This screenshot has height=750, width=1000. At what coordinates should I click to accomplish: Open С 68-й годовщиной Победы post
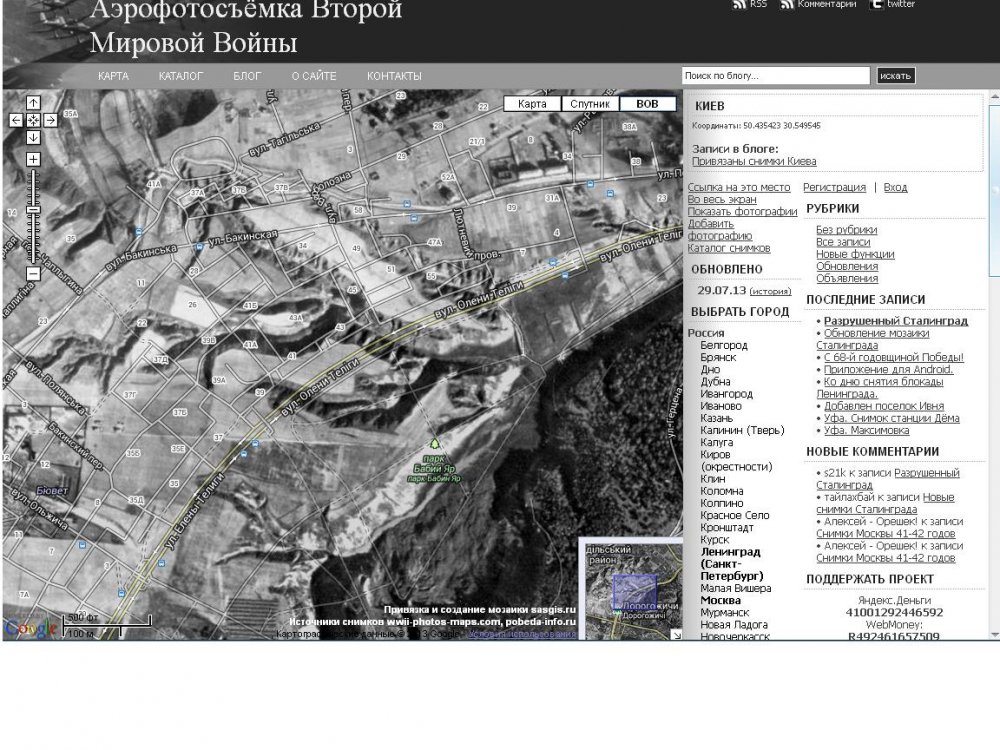893,357
